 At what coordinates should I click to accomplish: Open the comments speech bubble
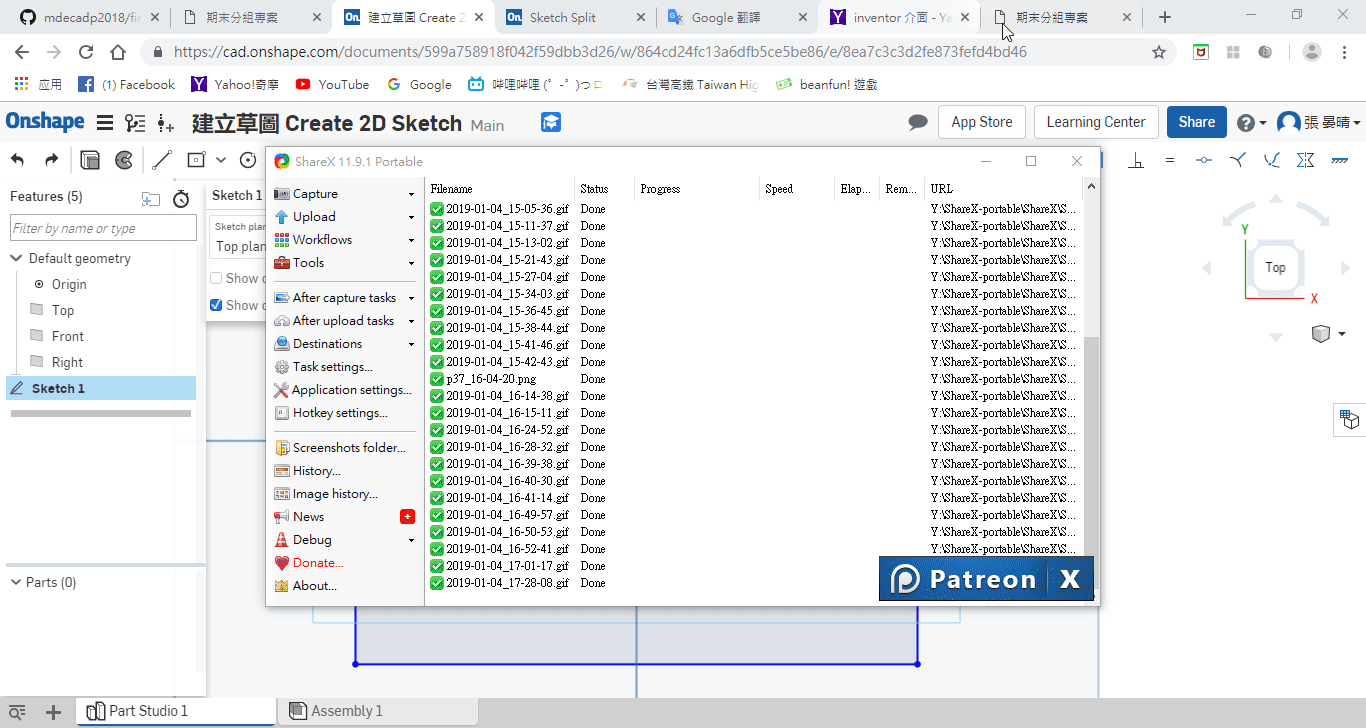click(x=918, y=122)
